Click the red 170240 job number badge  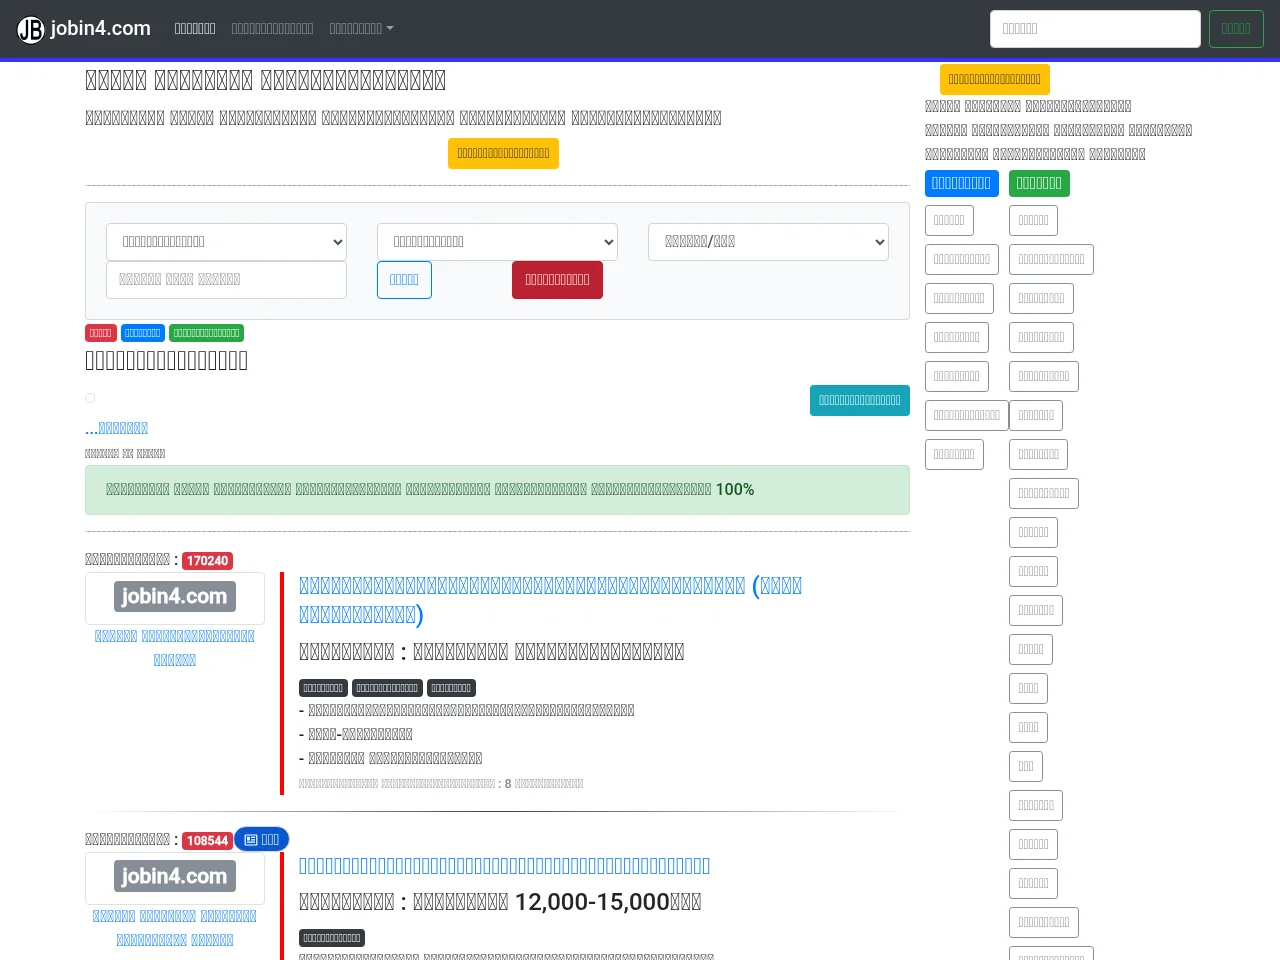coord(207,561)
